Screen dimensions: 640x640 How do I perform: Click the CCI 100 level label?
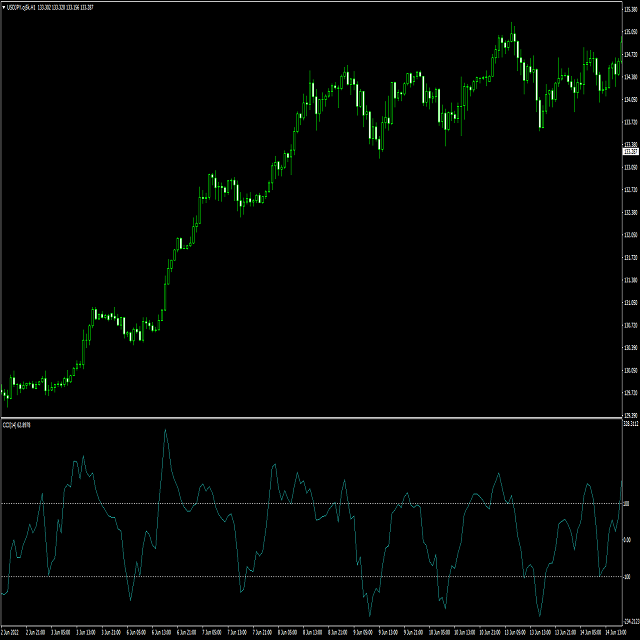point(627,504)
